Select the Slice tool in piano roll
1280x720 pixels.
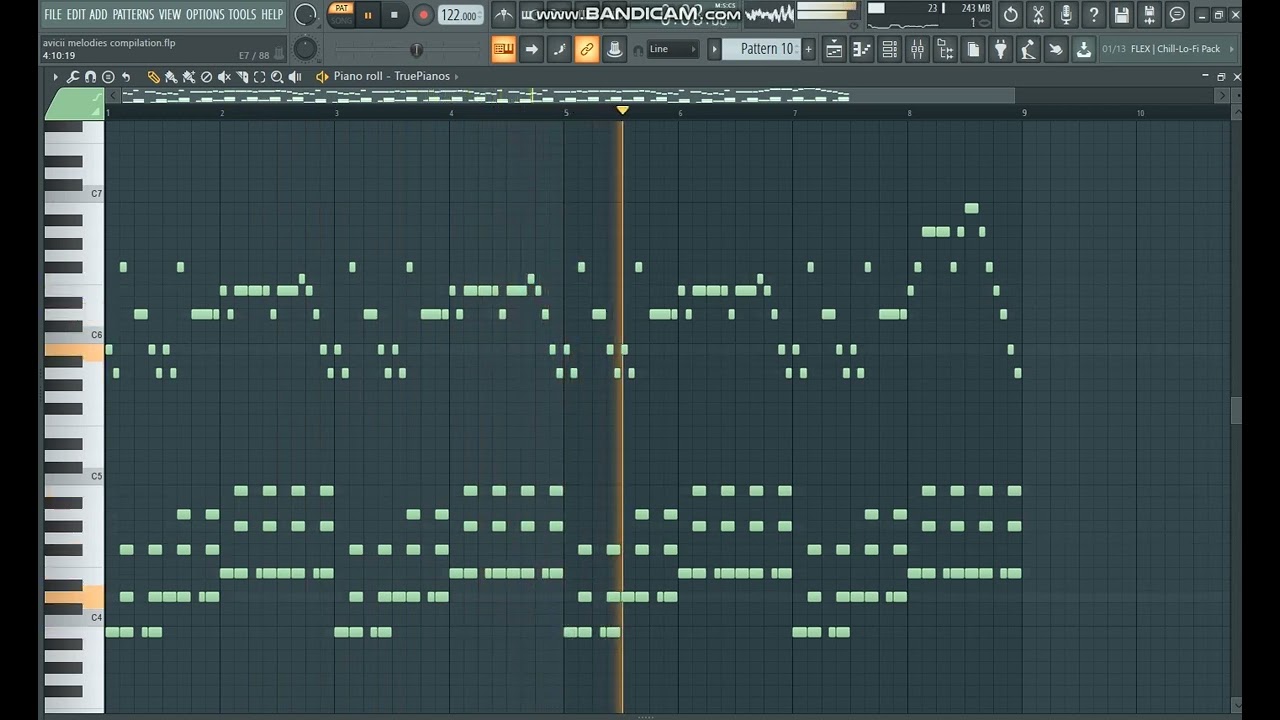point(242,77)
